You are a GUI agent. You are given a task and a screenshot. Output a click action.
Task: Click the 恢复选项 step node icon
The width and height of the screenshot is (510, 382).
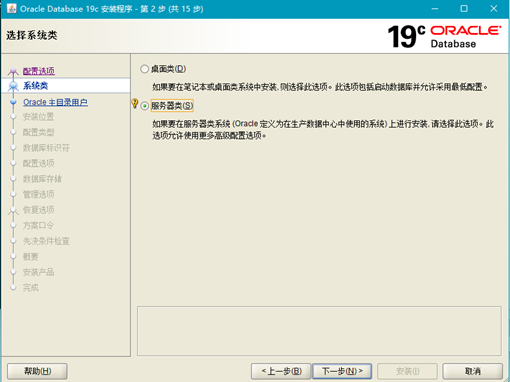(x=13, y=210)
